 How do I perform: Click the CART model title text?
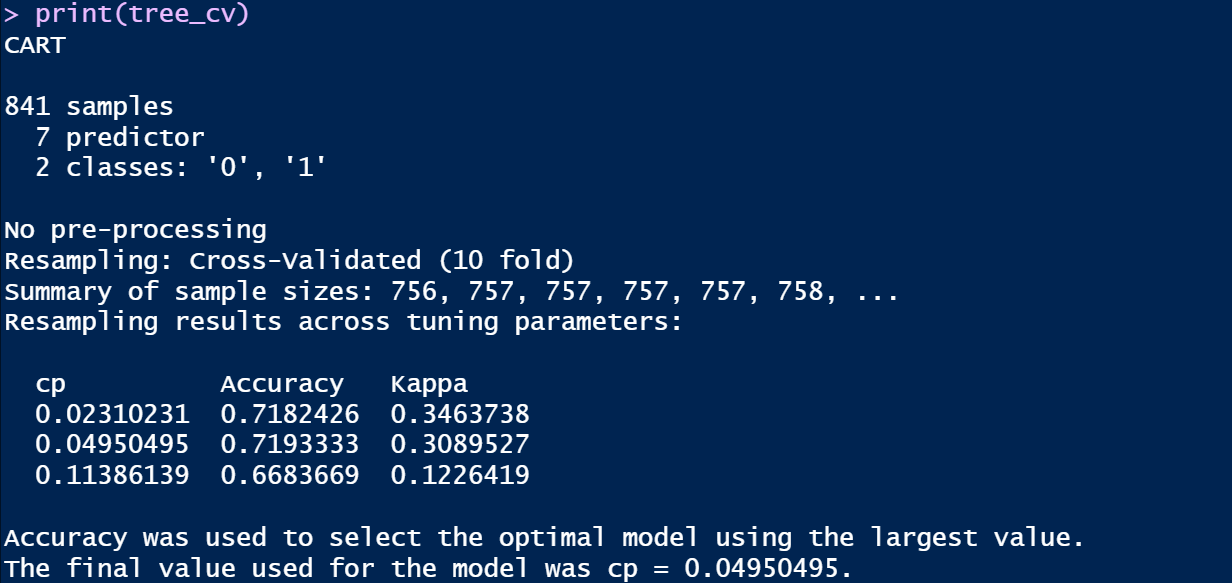(35, 46)
